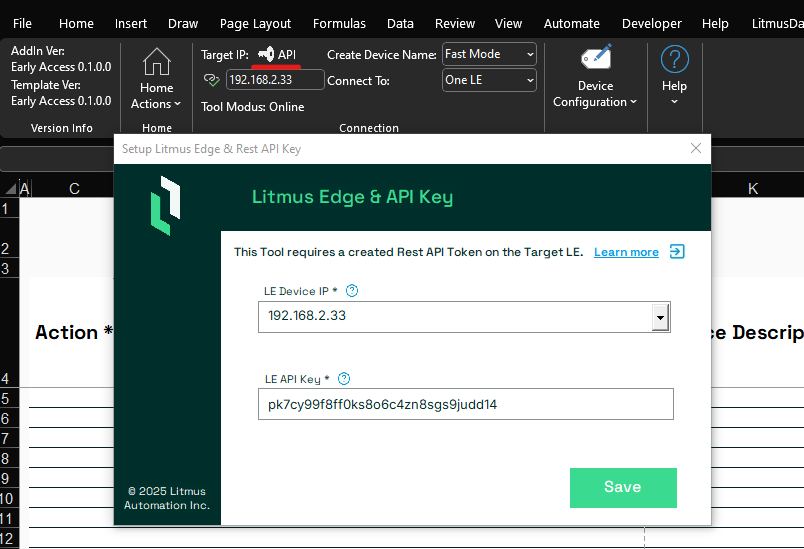The height and width of the screenshot is (549, 804).
Task: Switch to the Data tab
Action: 400,24
